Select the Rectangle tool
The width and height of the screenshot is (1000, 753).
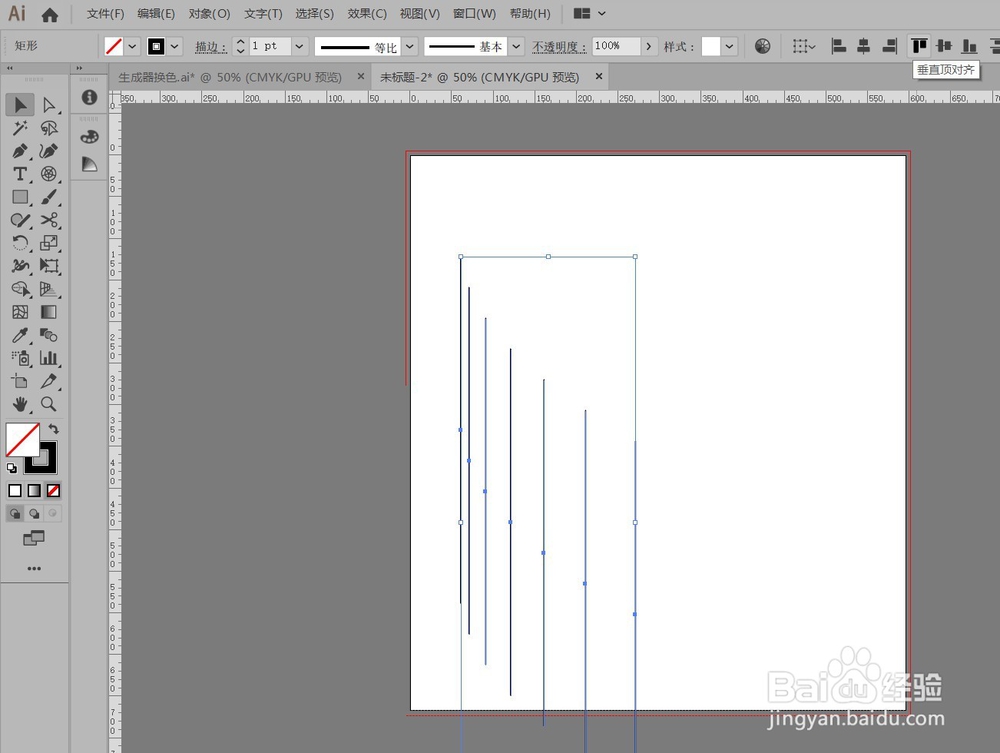click(20, 197)
